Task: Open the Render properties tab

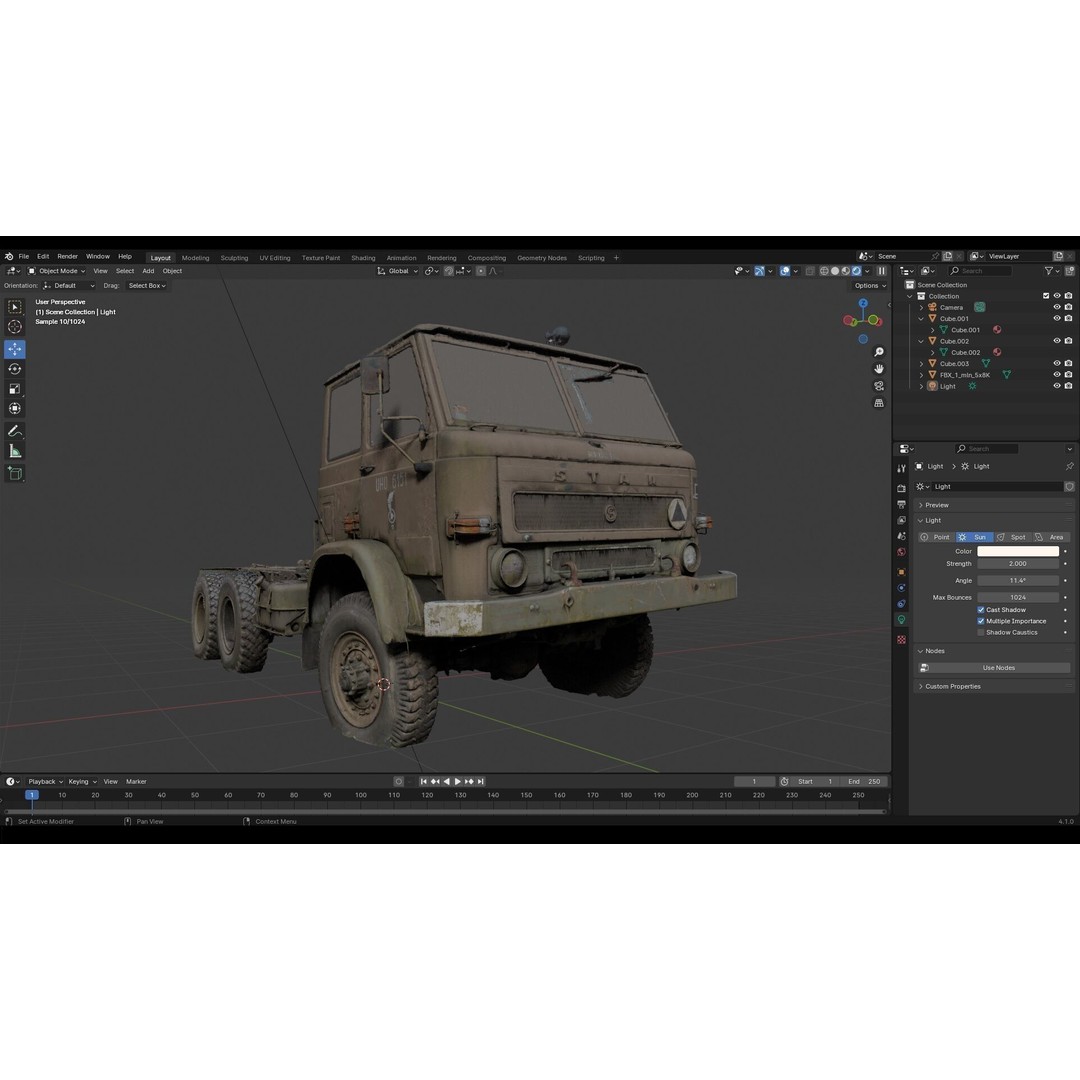Action: pyautogui.click(x=902, y=488)
